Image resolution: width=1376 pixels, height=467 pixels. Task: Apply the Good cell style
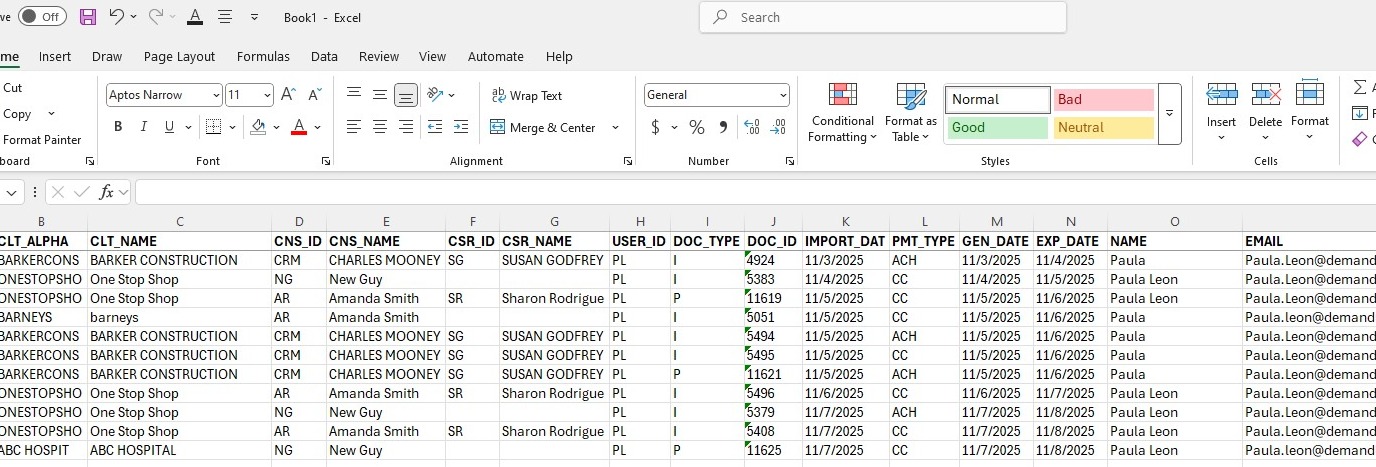coord(997,127)
